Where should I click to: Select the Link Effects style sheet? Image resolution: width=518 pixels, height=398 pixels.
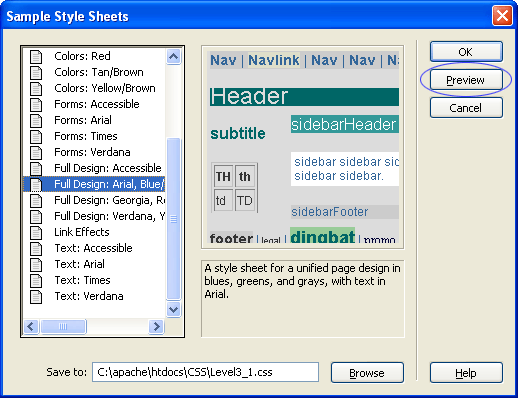tap(82, 232)
